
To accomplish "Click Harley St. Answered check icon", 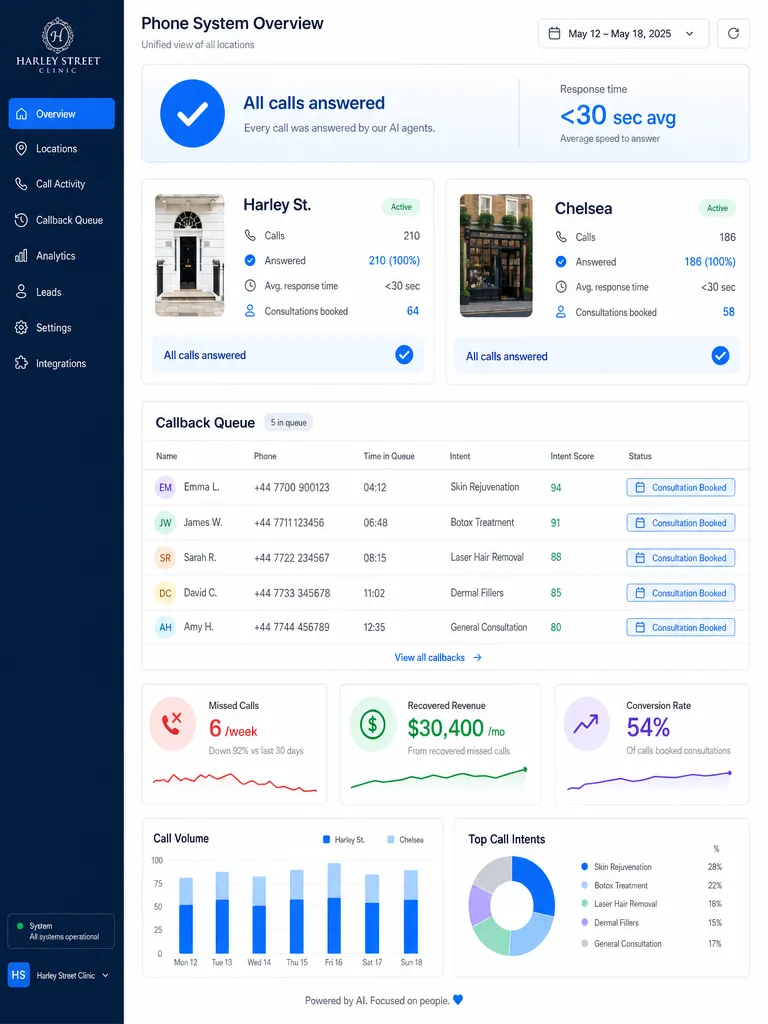I will [250, 261].
